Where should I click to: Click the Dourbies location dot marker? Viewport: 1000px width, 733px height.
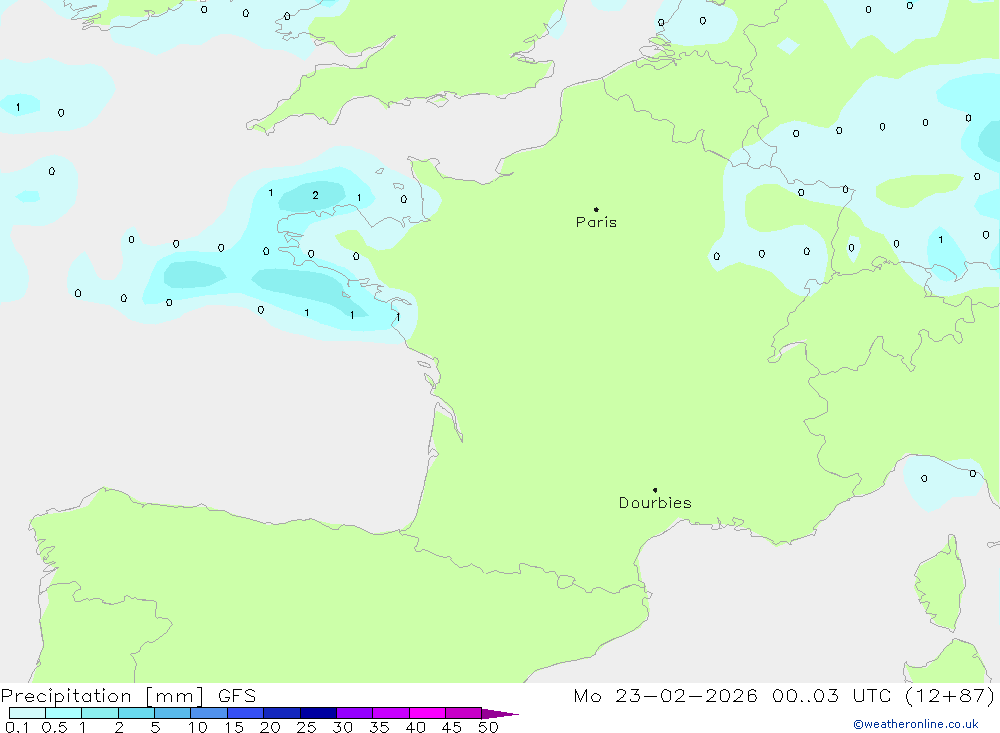655,490
